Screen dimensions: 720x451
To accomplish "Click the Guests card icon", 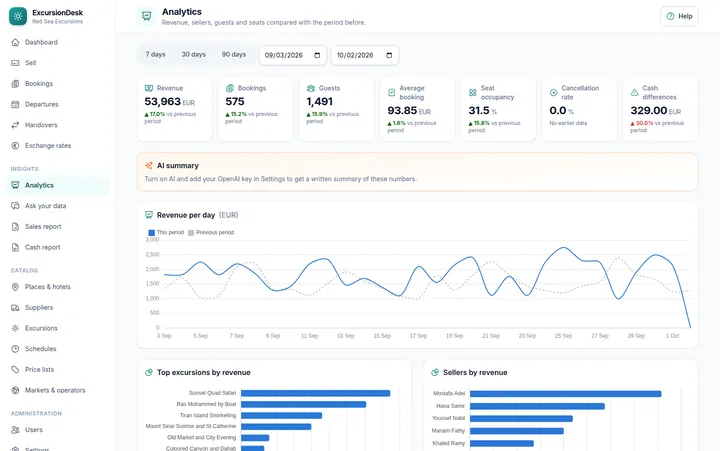I will tap(311, 88).
